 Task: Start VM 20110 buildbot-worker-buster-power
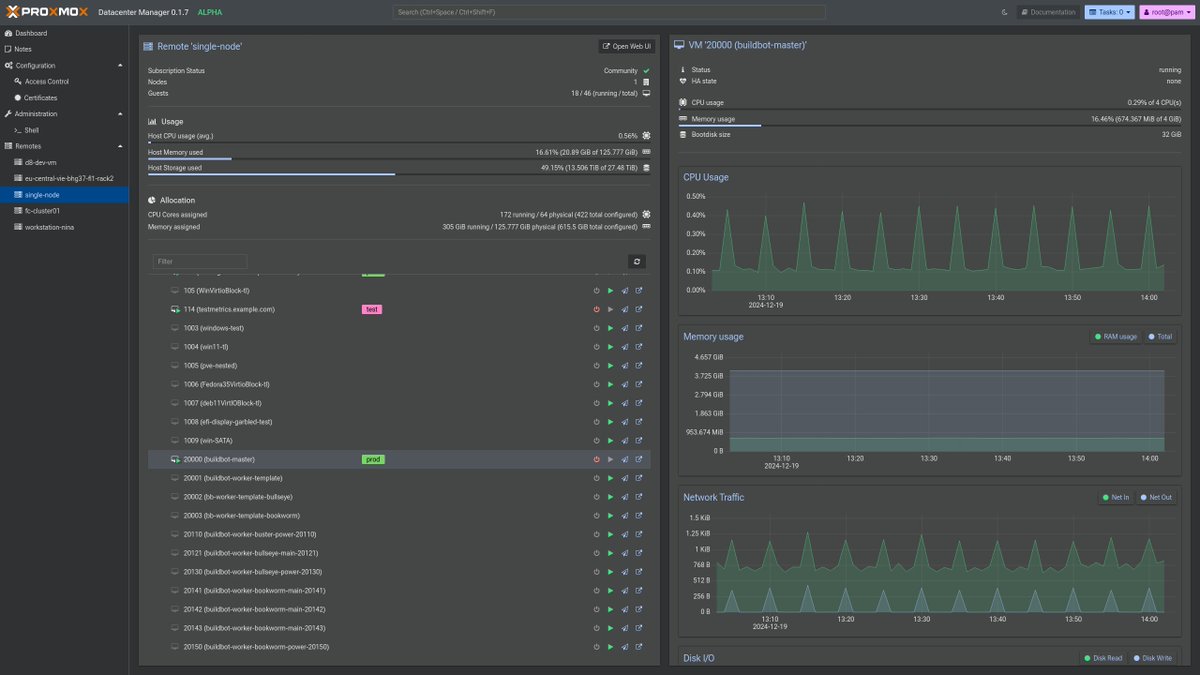[x=610, y=534]
